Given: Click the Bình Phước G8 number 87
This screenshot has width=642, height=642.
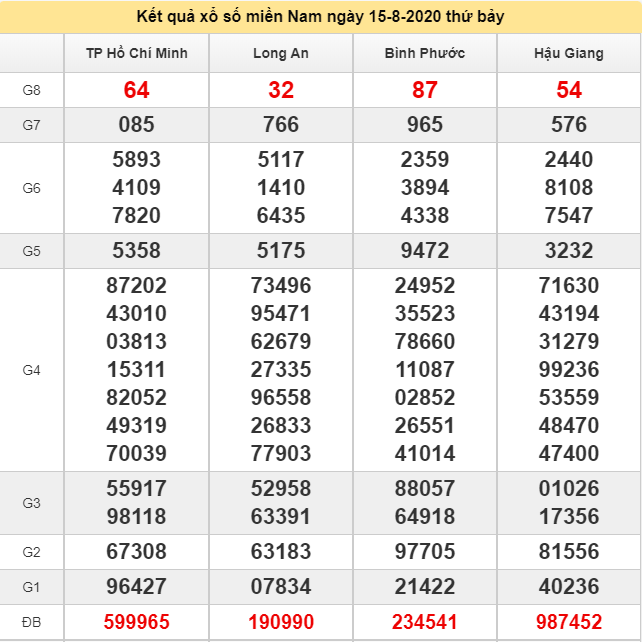Looking at the screenshot, I should click(x=425, y=90).
